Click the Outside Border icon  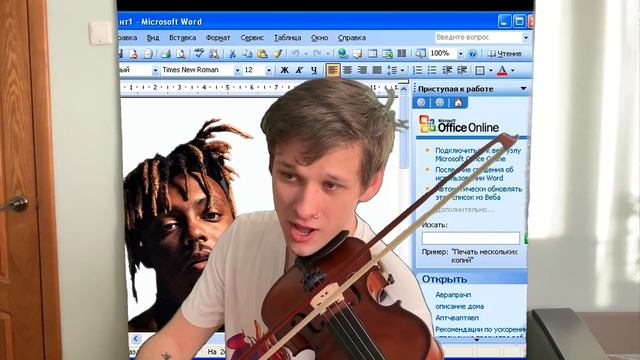coord(480,70)
